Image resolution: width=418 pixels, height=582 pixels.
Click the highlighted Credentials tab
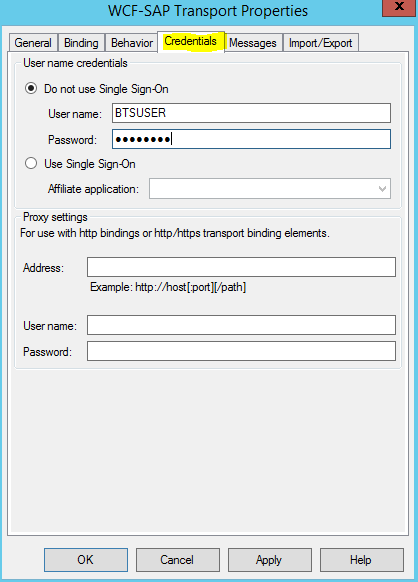(x=190, y=42)
